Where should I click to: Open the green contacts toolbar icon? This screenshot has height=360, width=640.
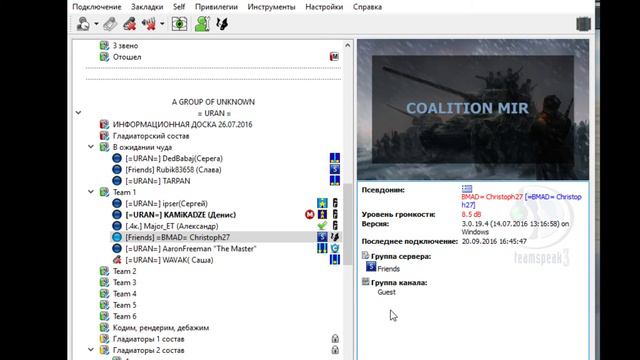(202, 24)
